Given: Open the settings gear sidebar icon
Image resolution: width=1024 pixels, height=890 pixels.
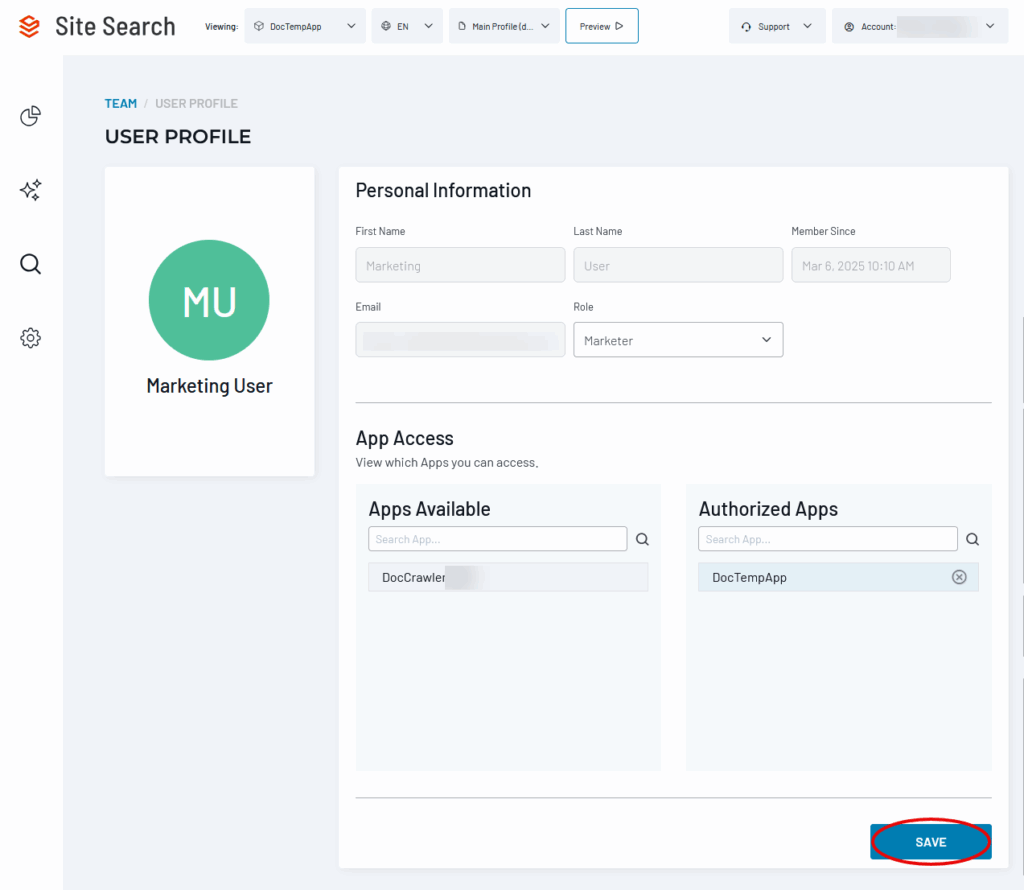Looking at the screenshot, I should click(x=31, y=338).
